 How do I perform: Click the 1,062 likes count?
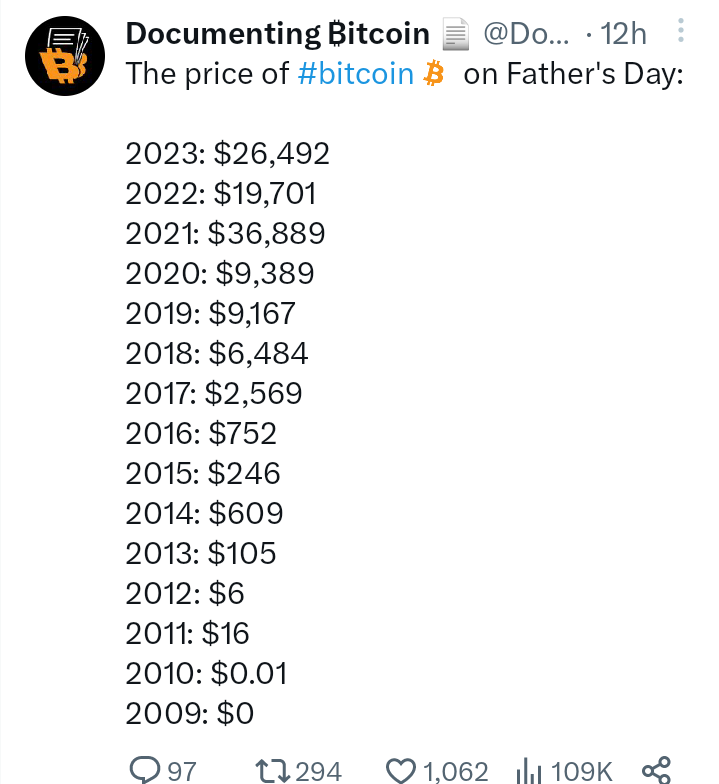456,771
